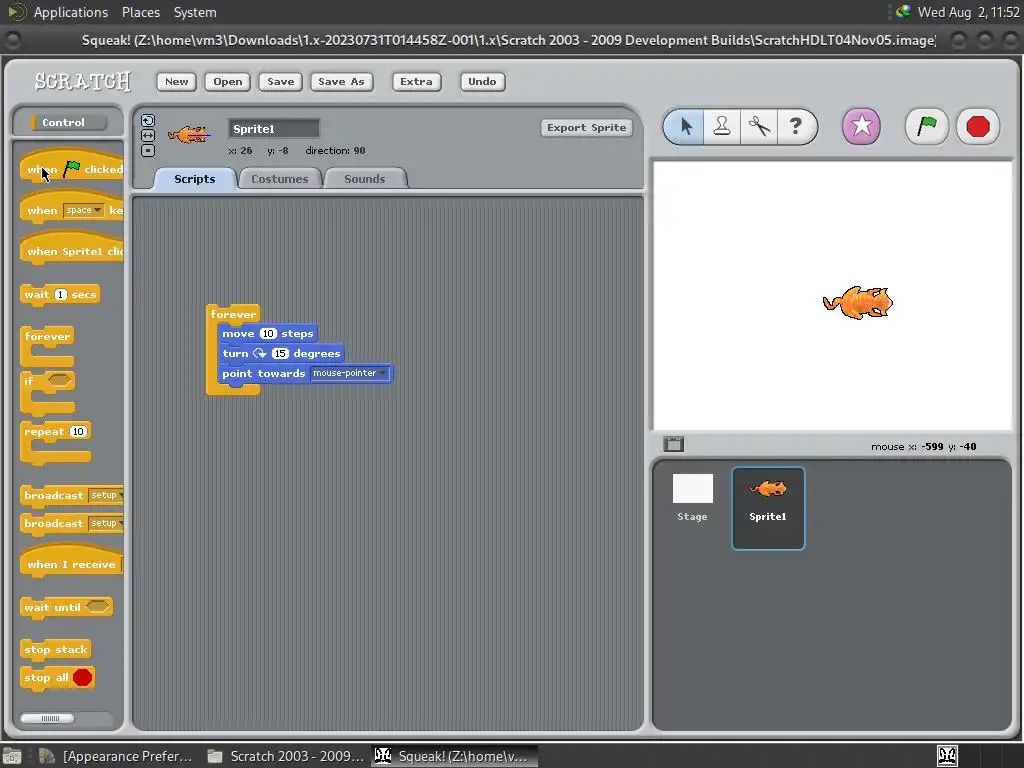Click the move steps value 10 in script
Image resolution: width=1024 pixels, height=768 pixels.
268,333
